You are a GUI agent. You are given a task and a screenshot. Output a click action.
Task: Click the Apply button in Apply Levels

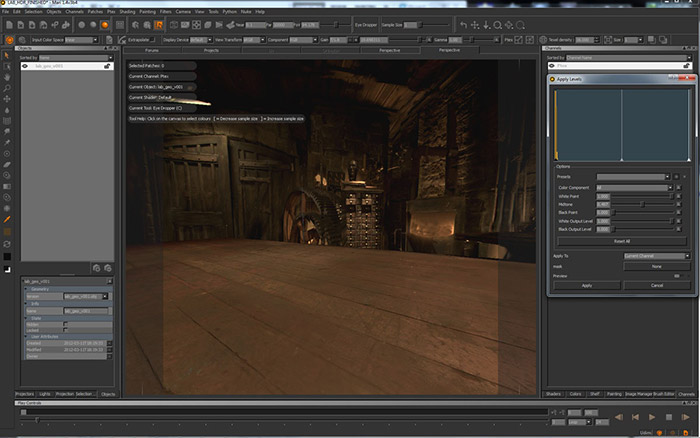(x=587, y=285)
